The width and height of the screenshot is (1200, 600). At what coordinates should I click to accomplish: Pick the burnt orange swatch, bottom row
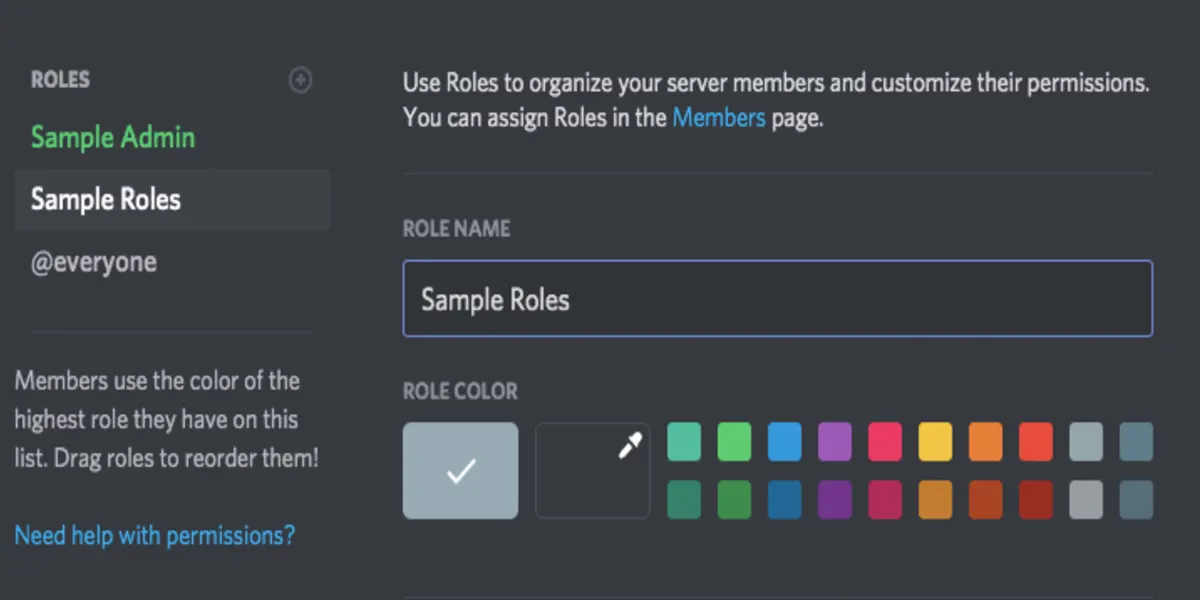[985, 500]
